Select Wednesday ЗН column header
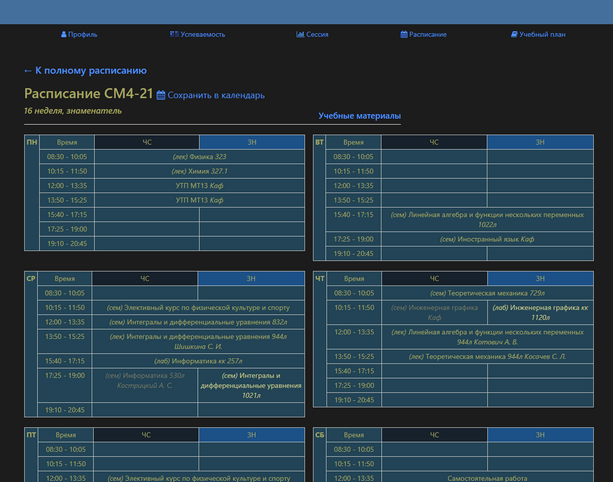This screenshot has height=482, width=613. [x=251, y=278]
